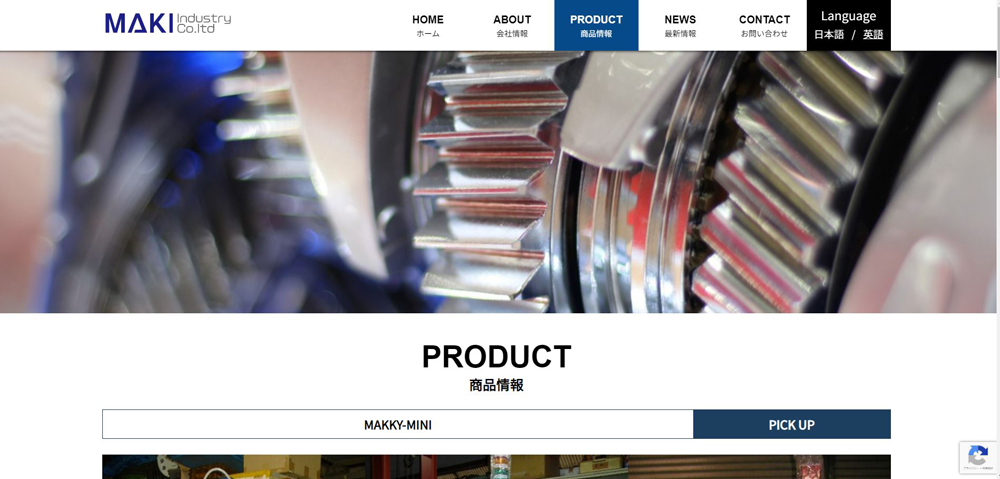Click the gear hero banner image
The image size is (1000, 479).
click(x=497, y=182)
